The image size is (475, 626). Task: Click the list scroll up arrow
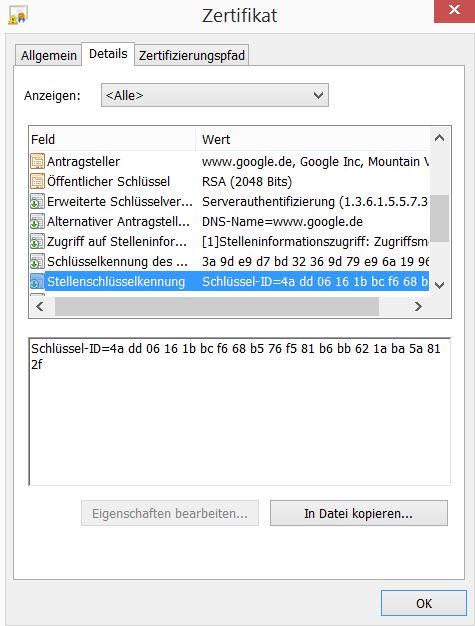439,138
